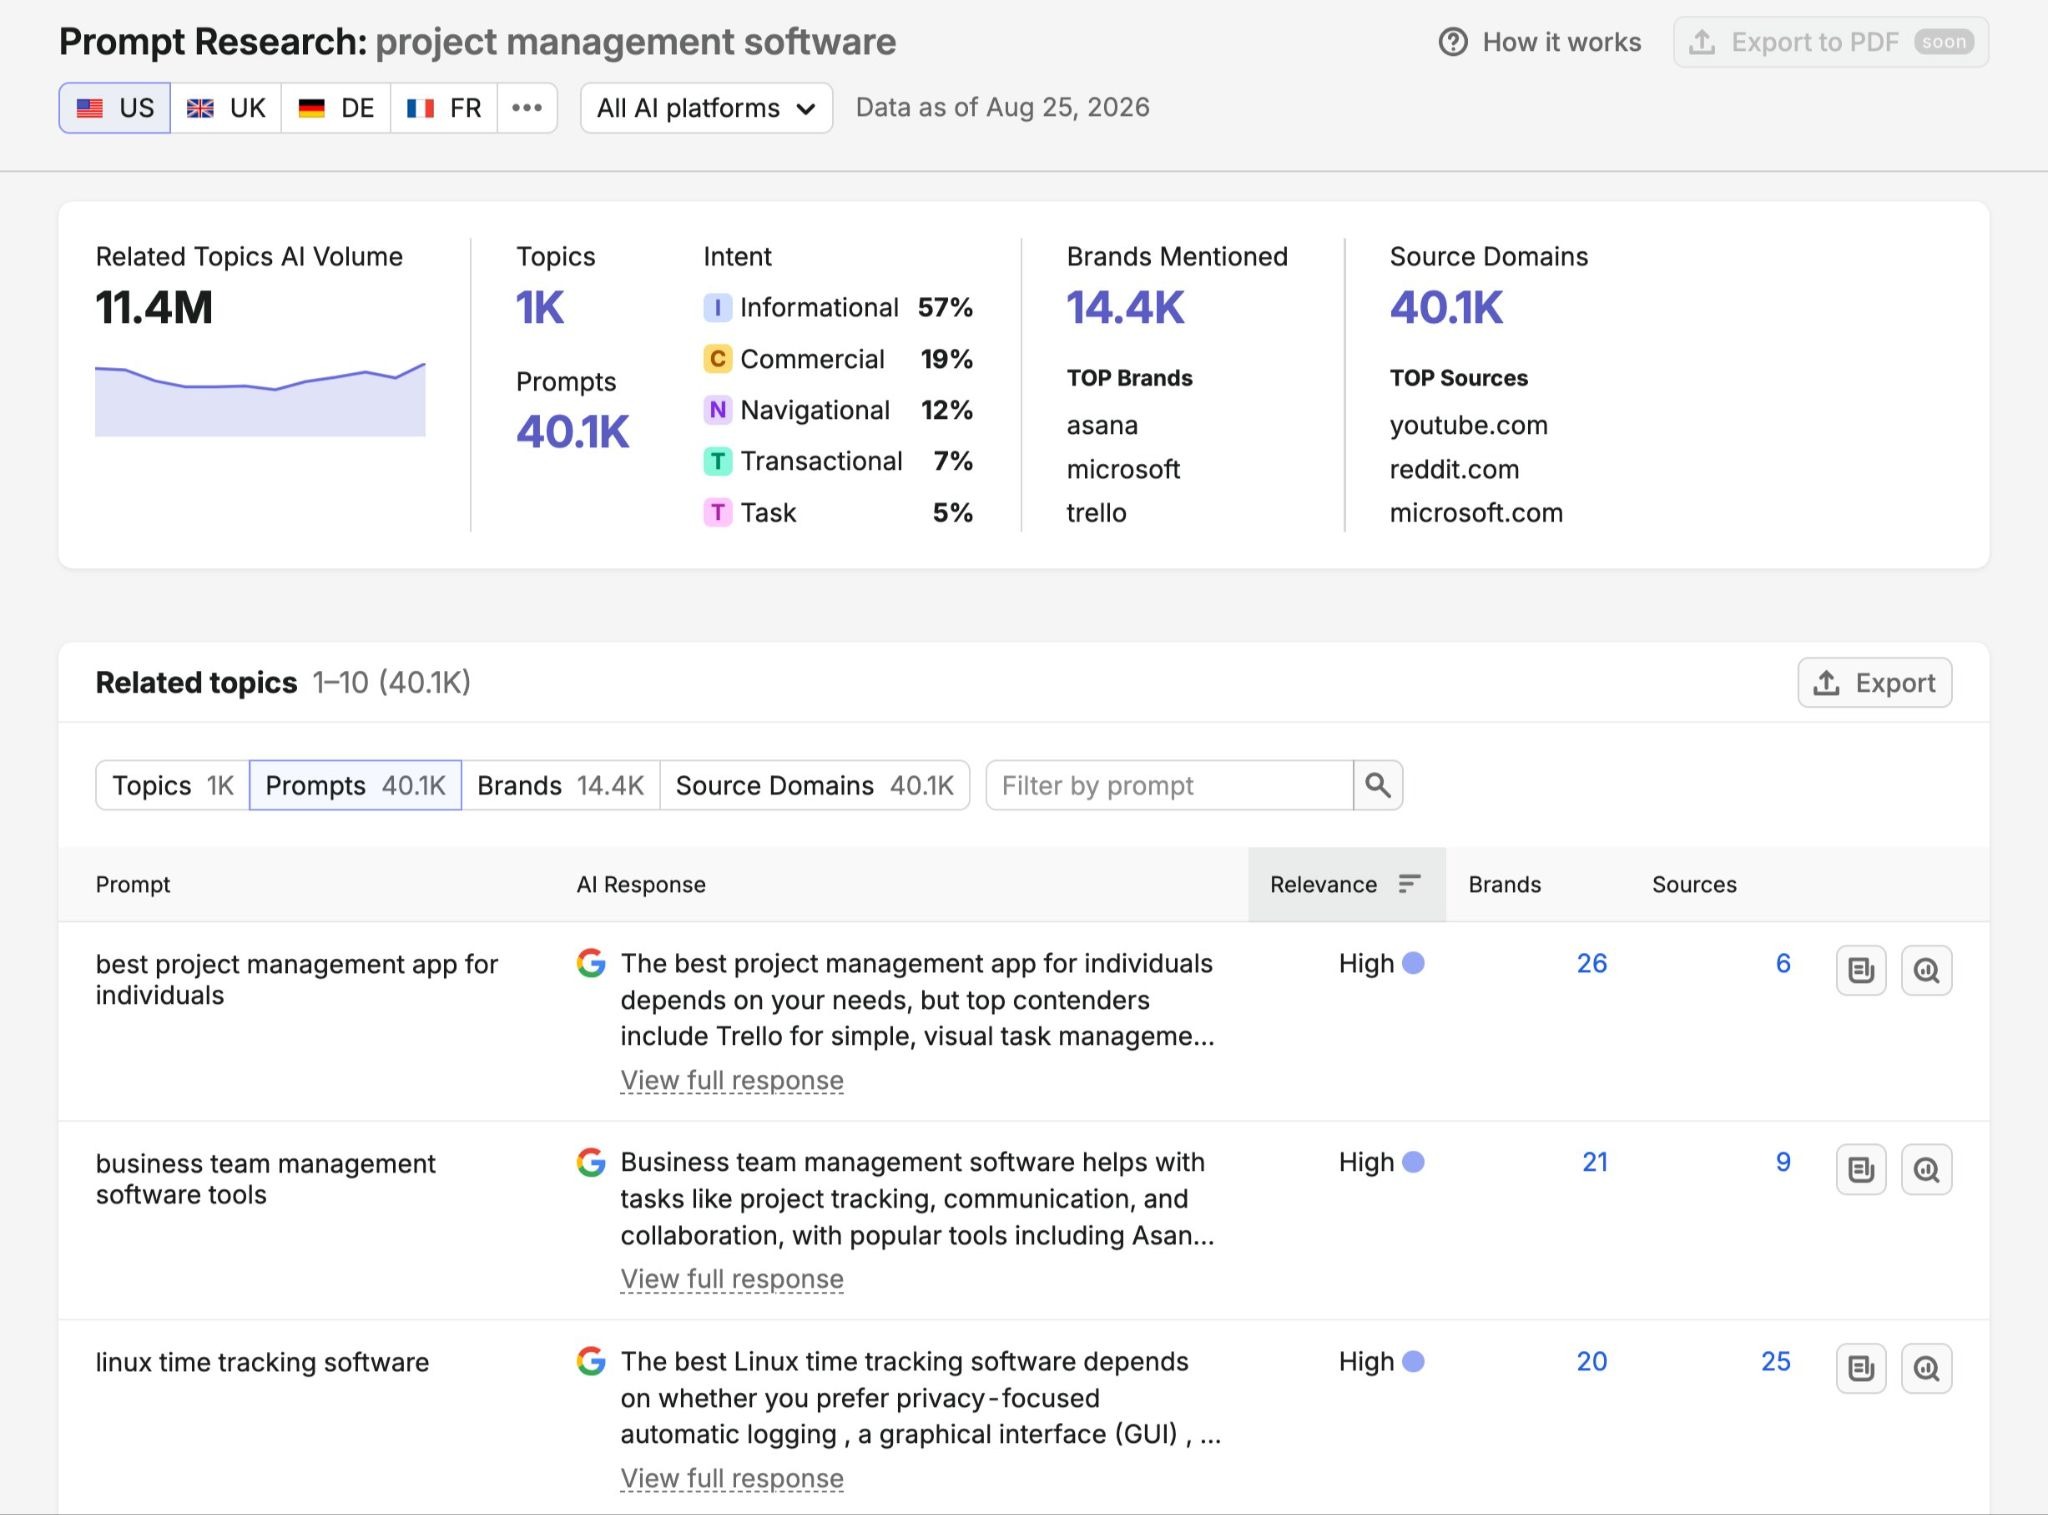Open the Prompts 40.1K tab
2048x1515 pixels.
tap(355, 785)
